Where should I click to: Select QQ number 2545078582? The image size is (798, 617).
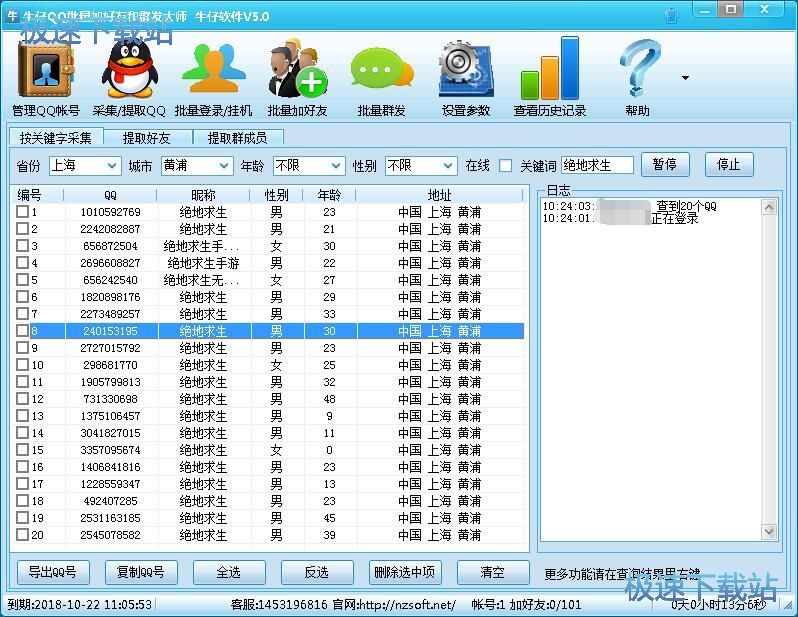coord(110,535)
